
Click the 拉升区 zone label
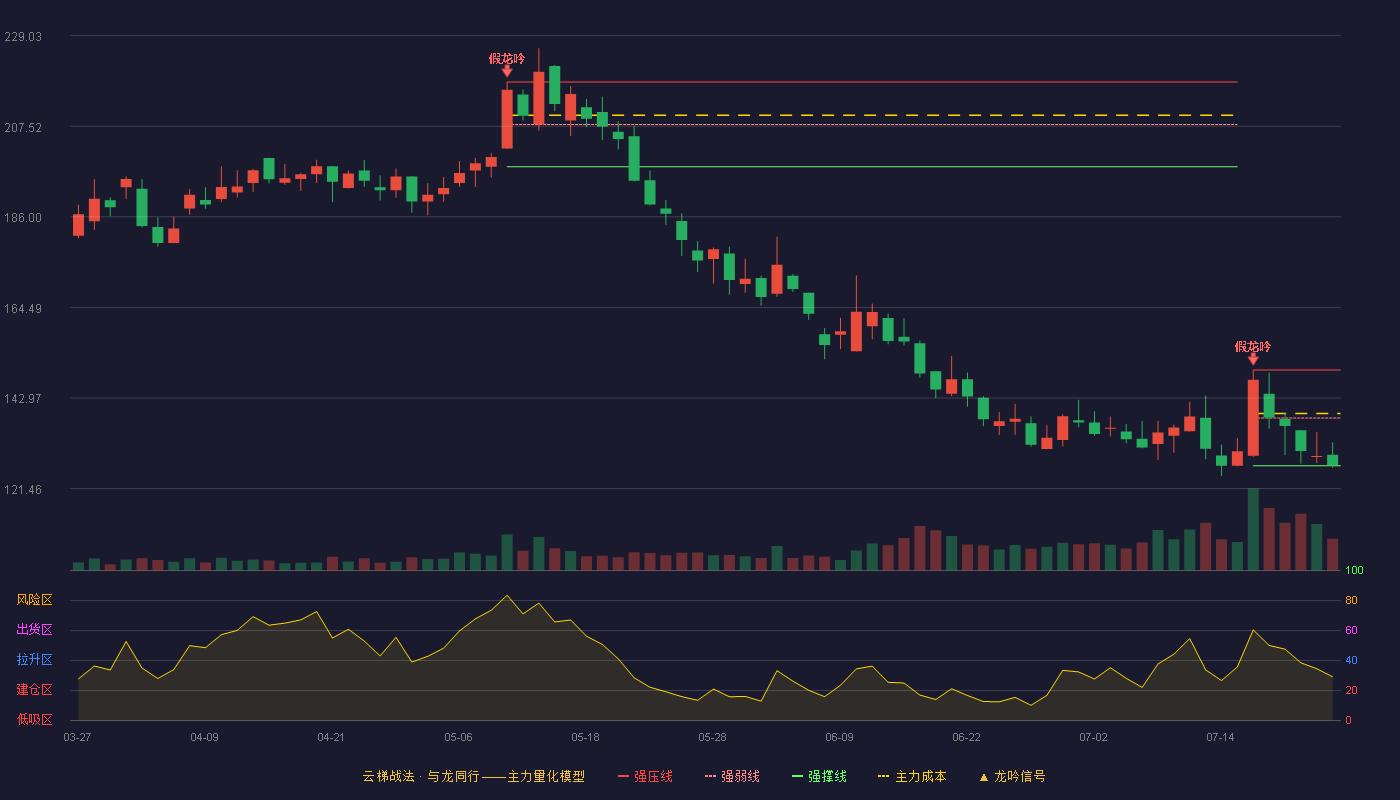coord(34,660)
